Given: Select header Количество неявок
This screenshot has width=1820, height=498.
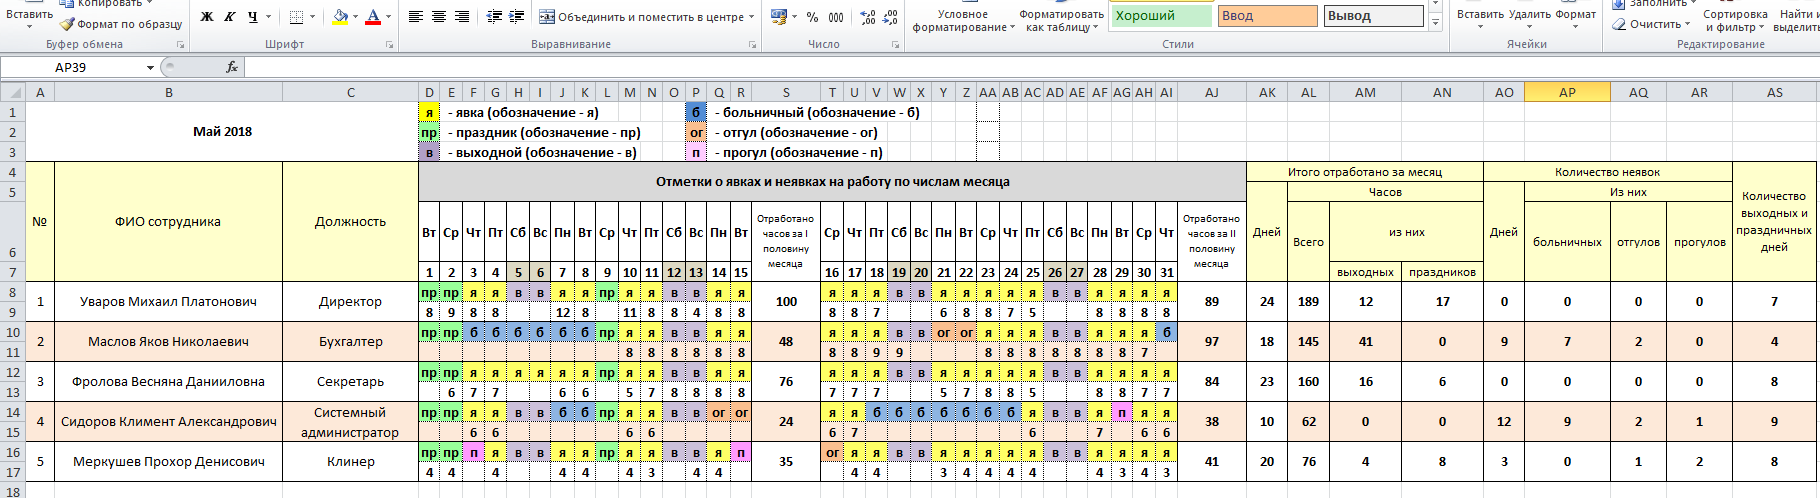Looking at the screenshot, I should 1608,172.
